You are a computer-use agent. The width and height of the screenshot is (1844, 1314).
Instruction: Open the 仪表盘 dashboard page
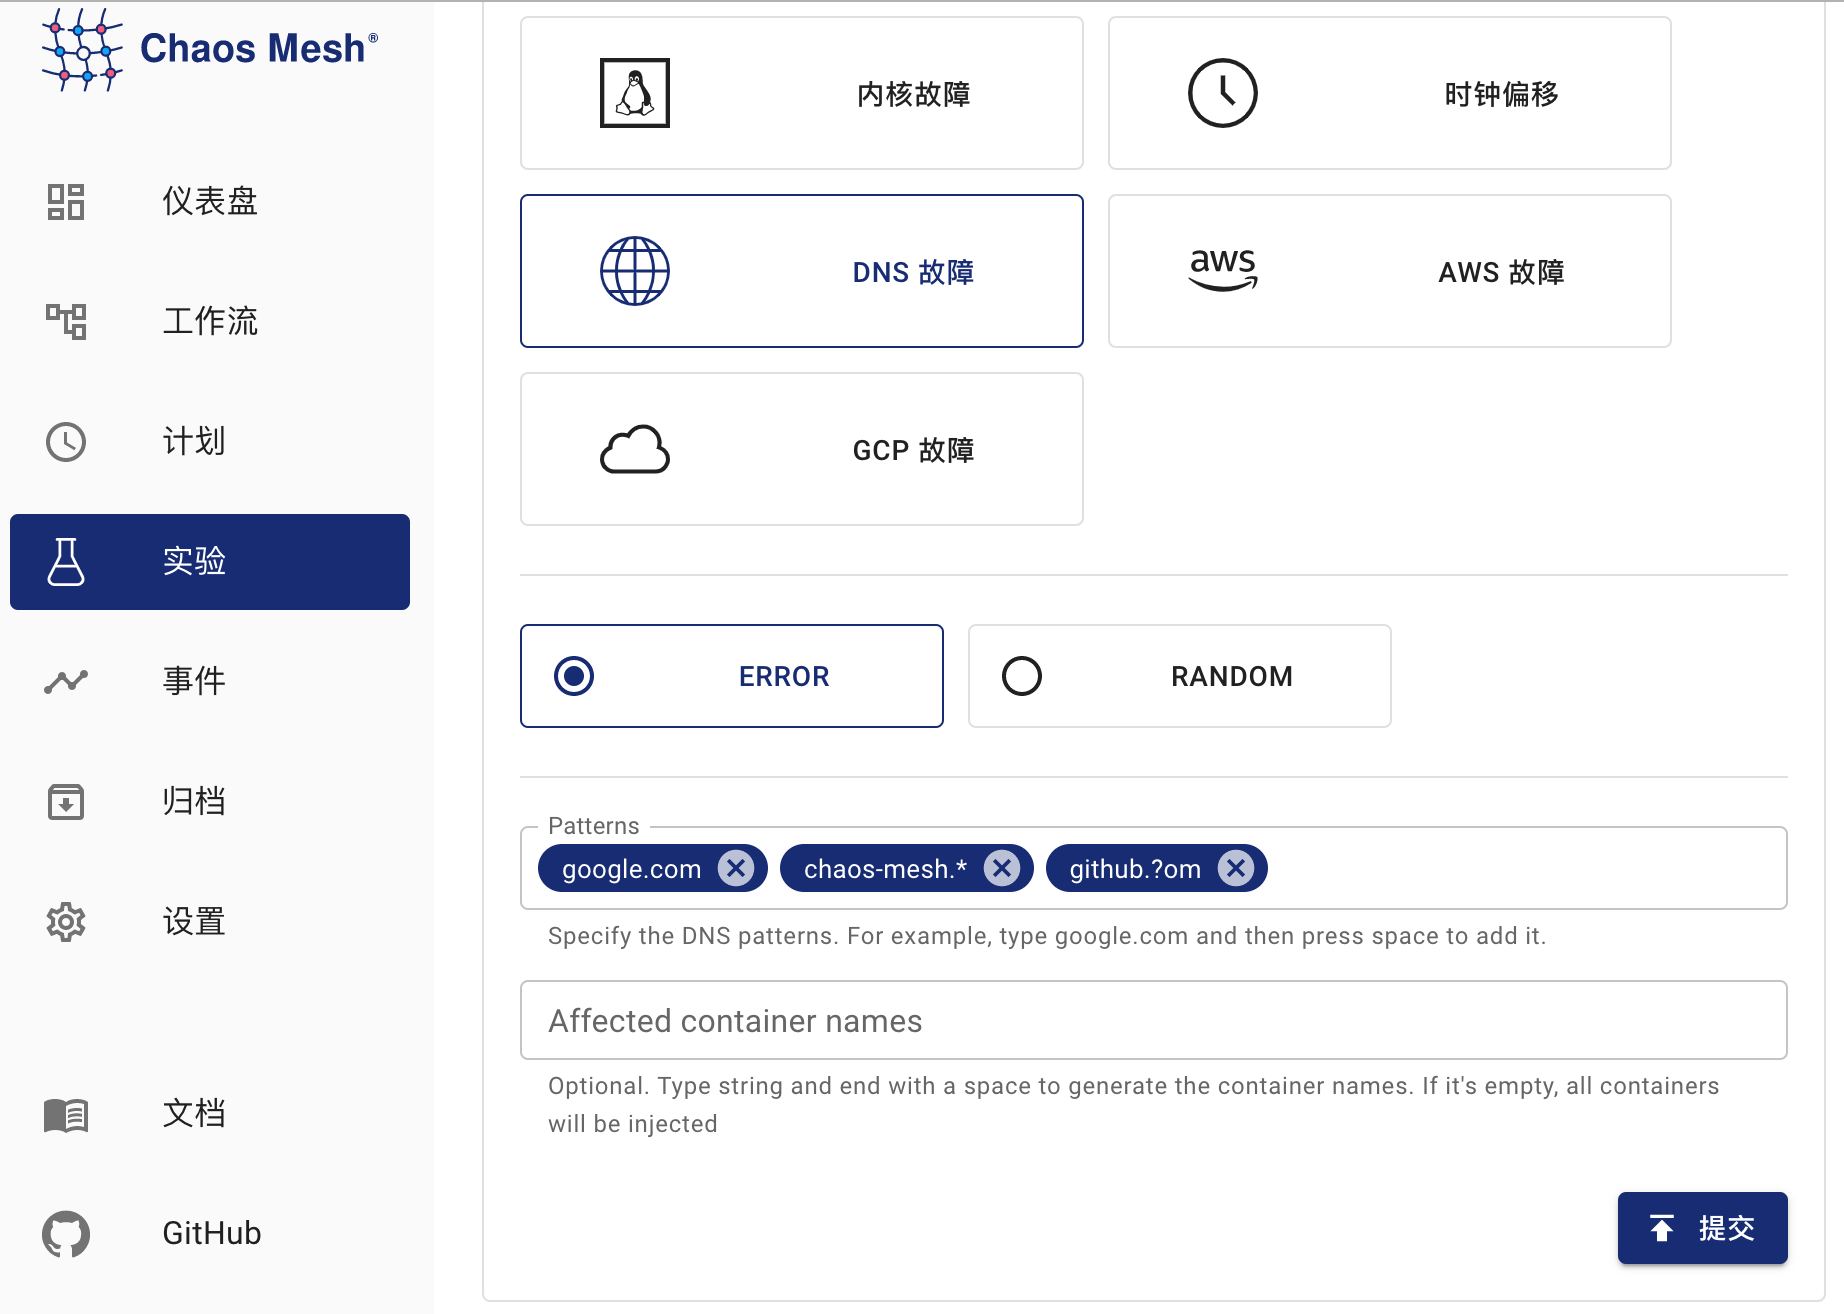[210, 201]
